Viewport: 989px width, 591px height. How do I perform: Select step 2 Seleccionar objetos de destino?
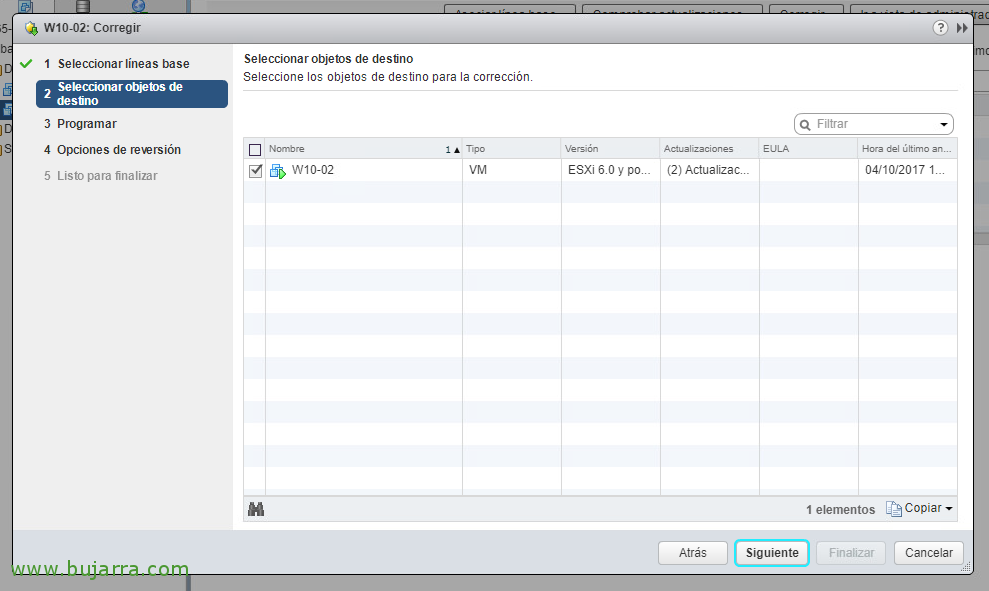132,94
